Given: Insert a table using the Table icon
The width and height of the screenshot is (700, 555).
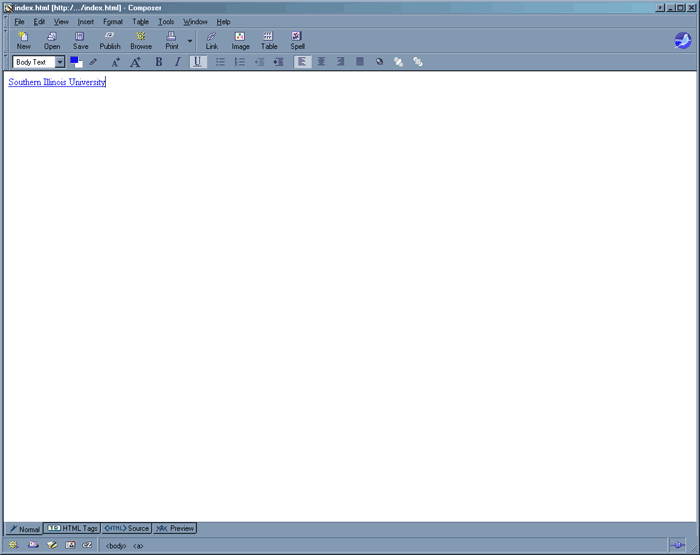Looking at the screenshot, I should (x=269, y=40).
